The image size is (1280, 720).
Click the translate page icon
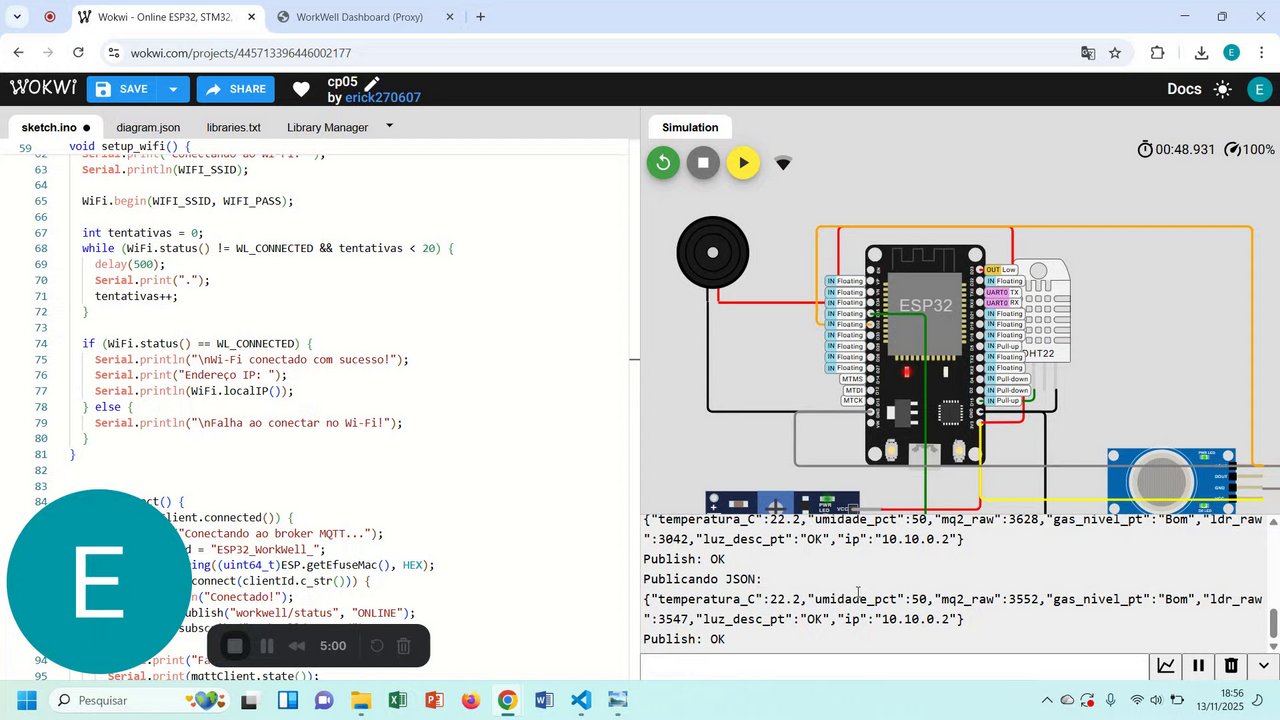[1088, 53]
